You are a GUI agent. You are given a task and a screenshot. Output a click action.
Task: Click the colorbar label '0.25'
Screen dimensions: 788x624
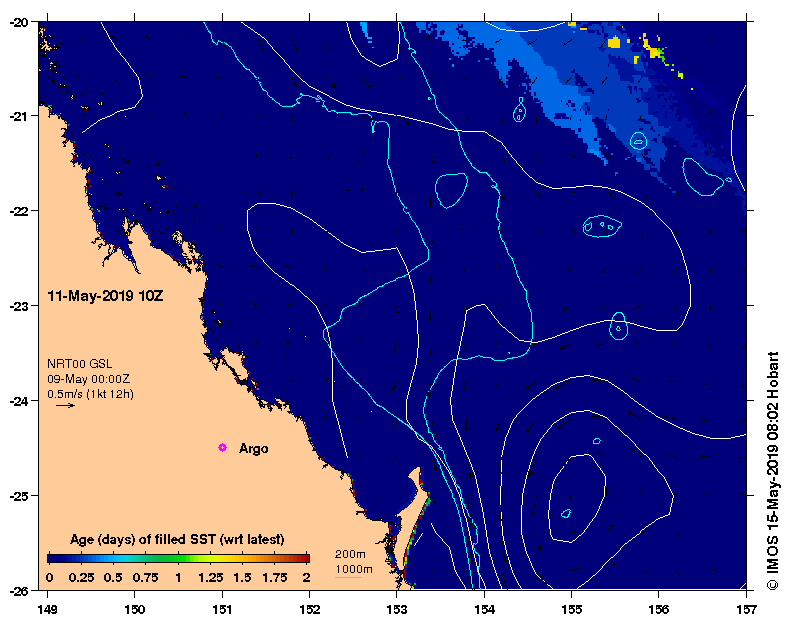[81, 578]
